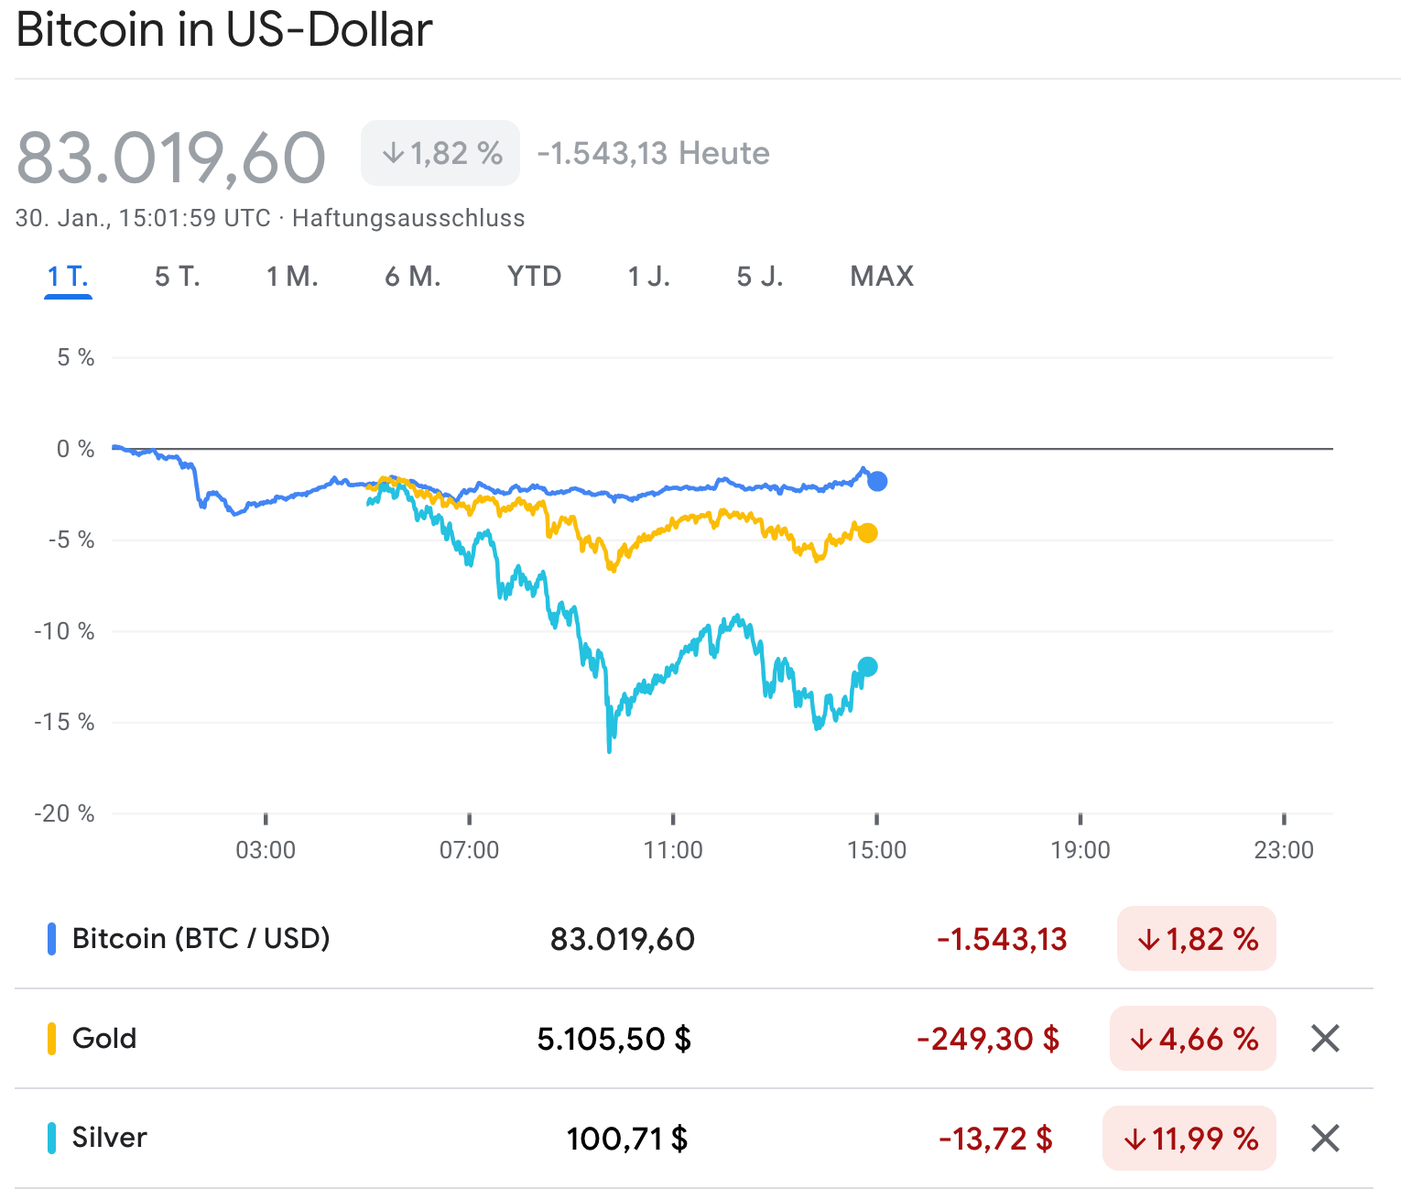The width and height of the screenshot is (1401, 1200).
Task: Switch to the 5 T. range tab
Action: click(x=178, y=276)
